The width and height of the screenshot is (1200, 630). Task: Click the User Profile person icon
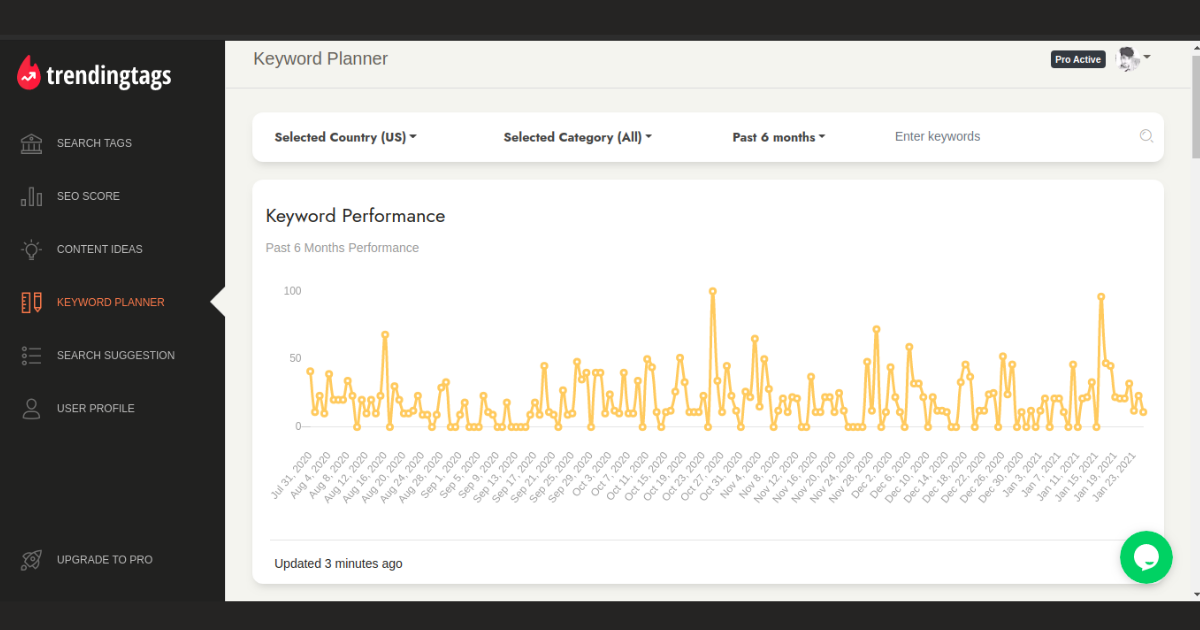click(x=31, y=408)
